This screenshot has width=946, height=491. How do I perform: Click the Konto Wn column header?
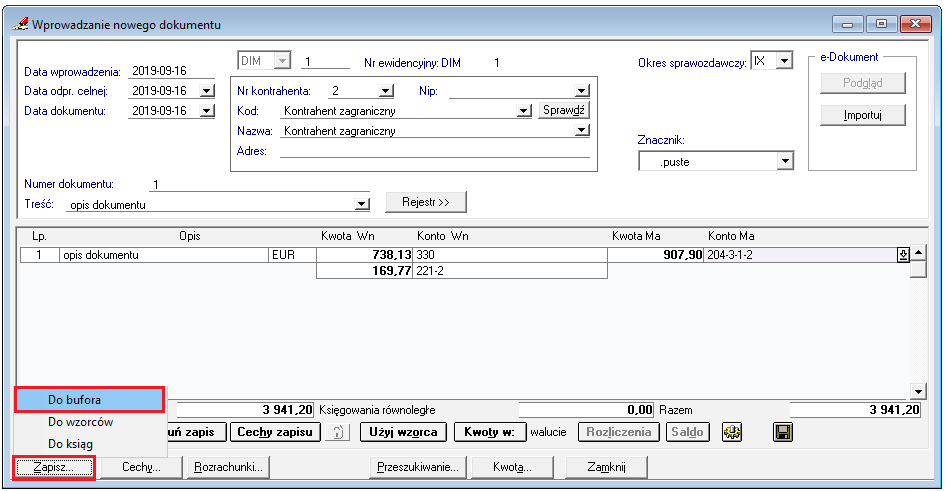coord(442,236)
